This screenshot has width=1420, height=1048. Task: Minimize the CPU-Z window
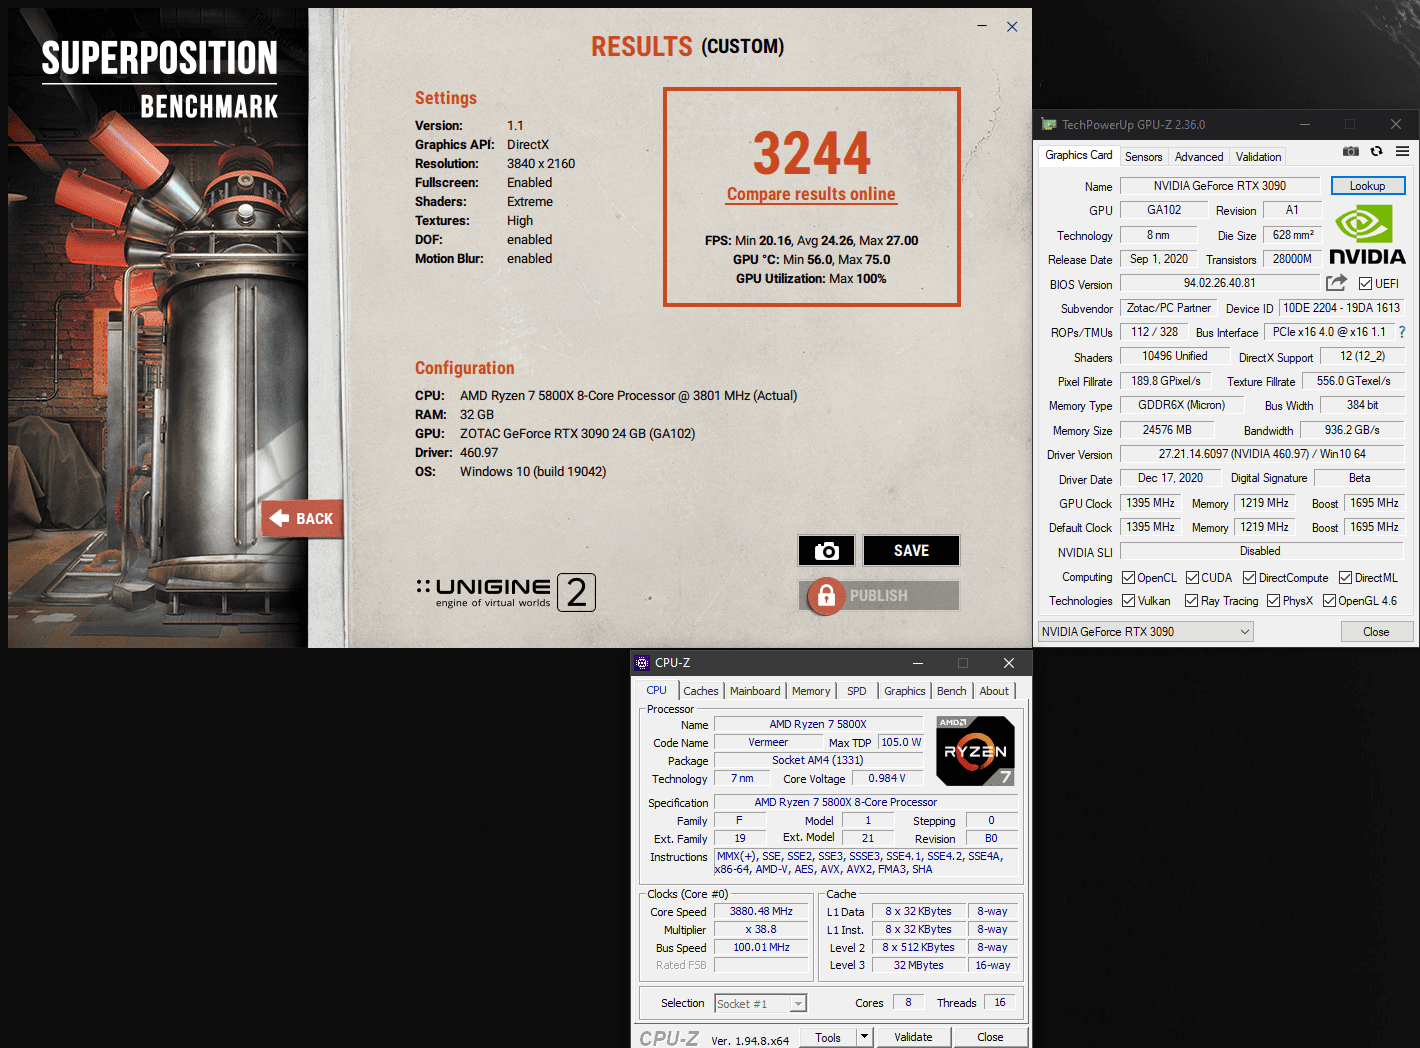[x=917, y=663]
